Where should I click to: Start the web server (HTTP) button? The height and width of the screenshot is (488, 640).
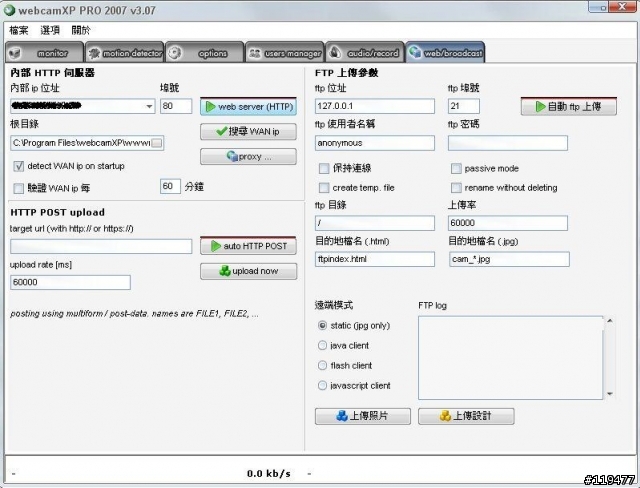click(x=248, y=106)
